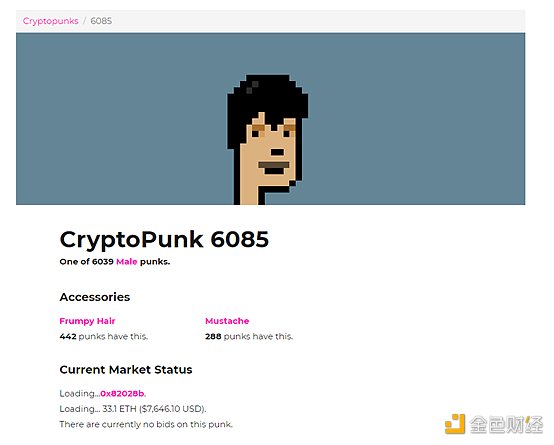Click the One of 6039 text

pyautogui.click(x=87, y=262)
